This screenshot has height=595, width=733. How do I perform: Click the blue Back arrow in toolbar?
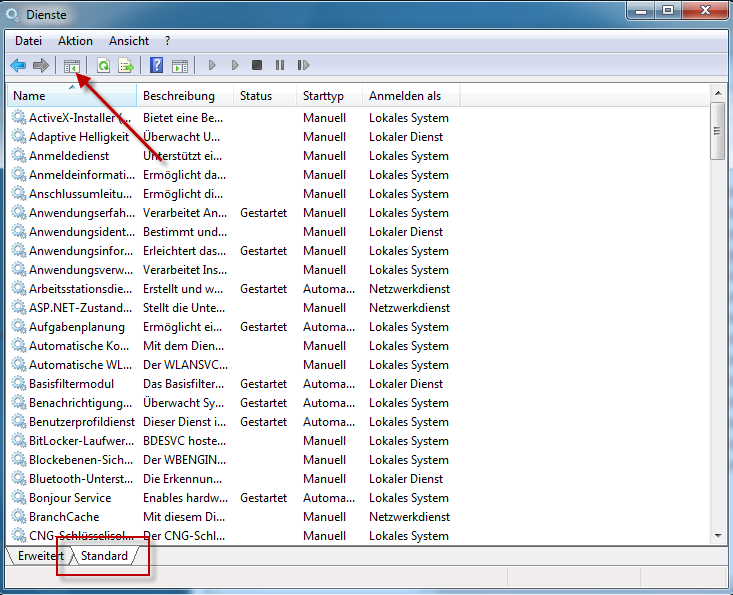(x=18, y=66)
